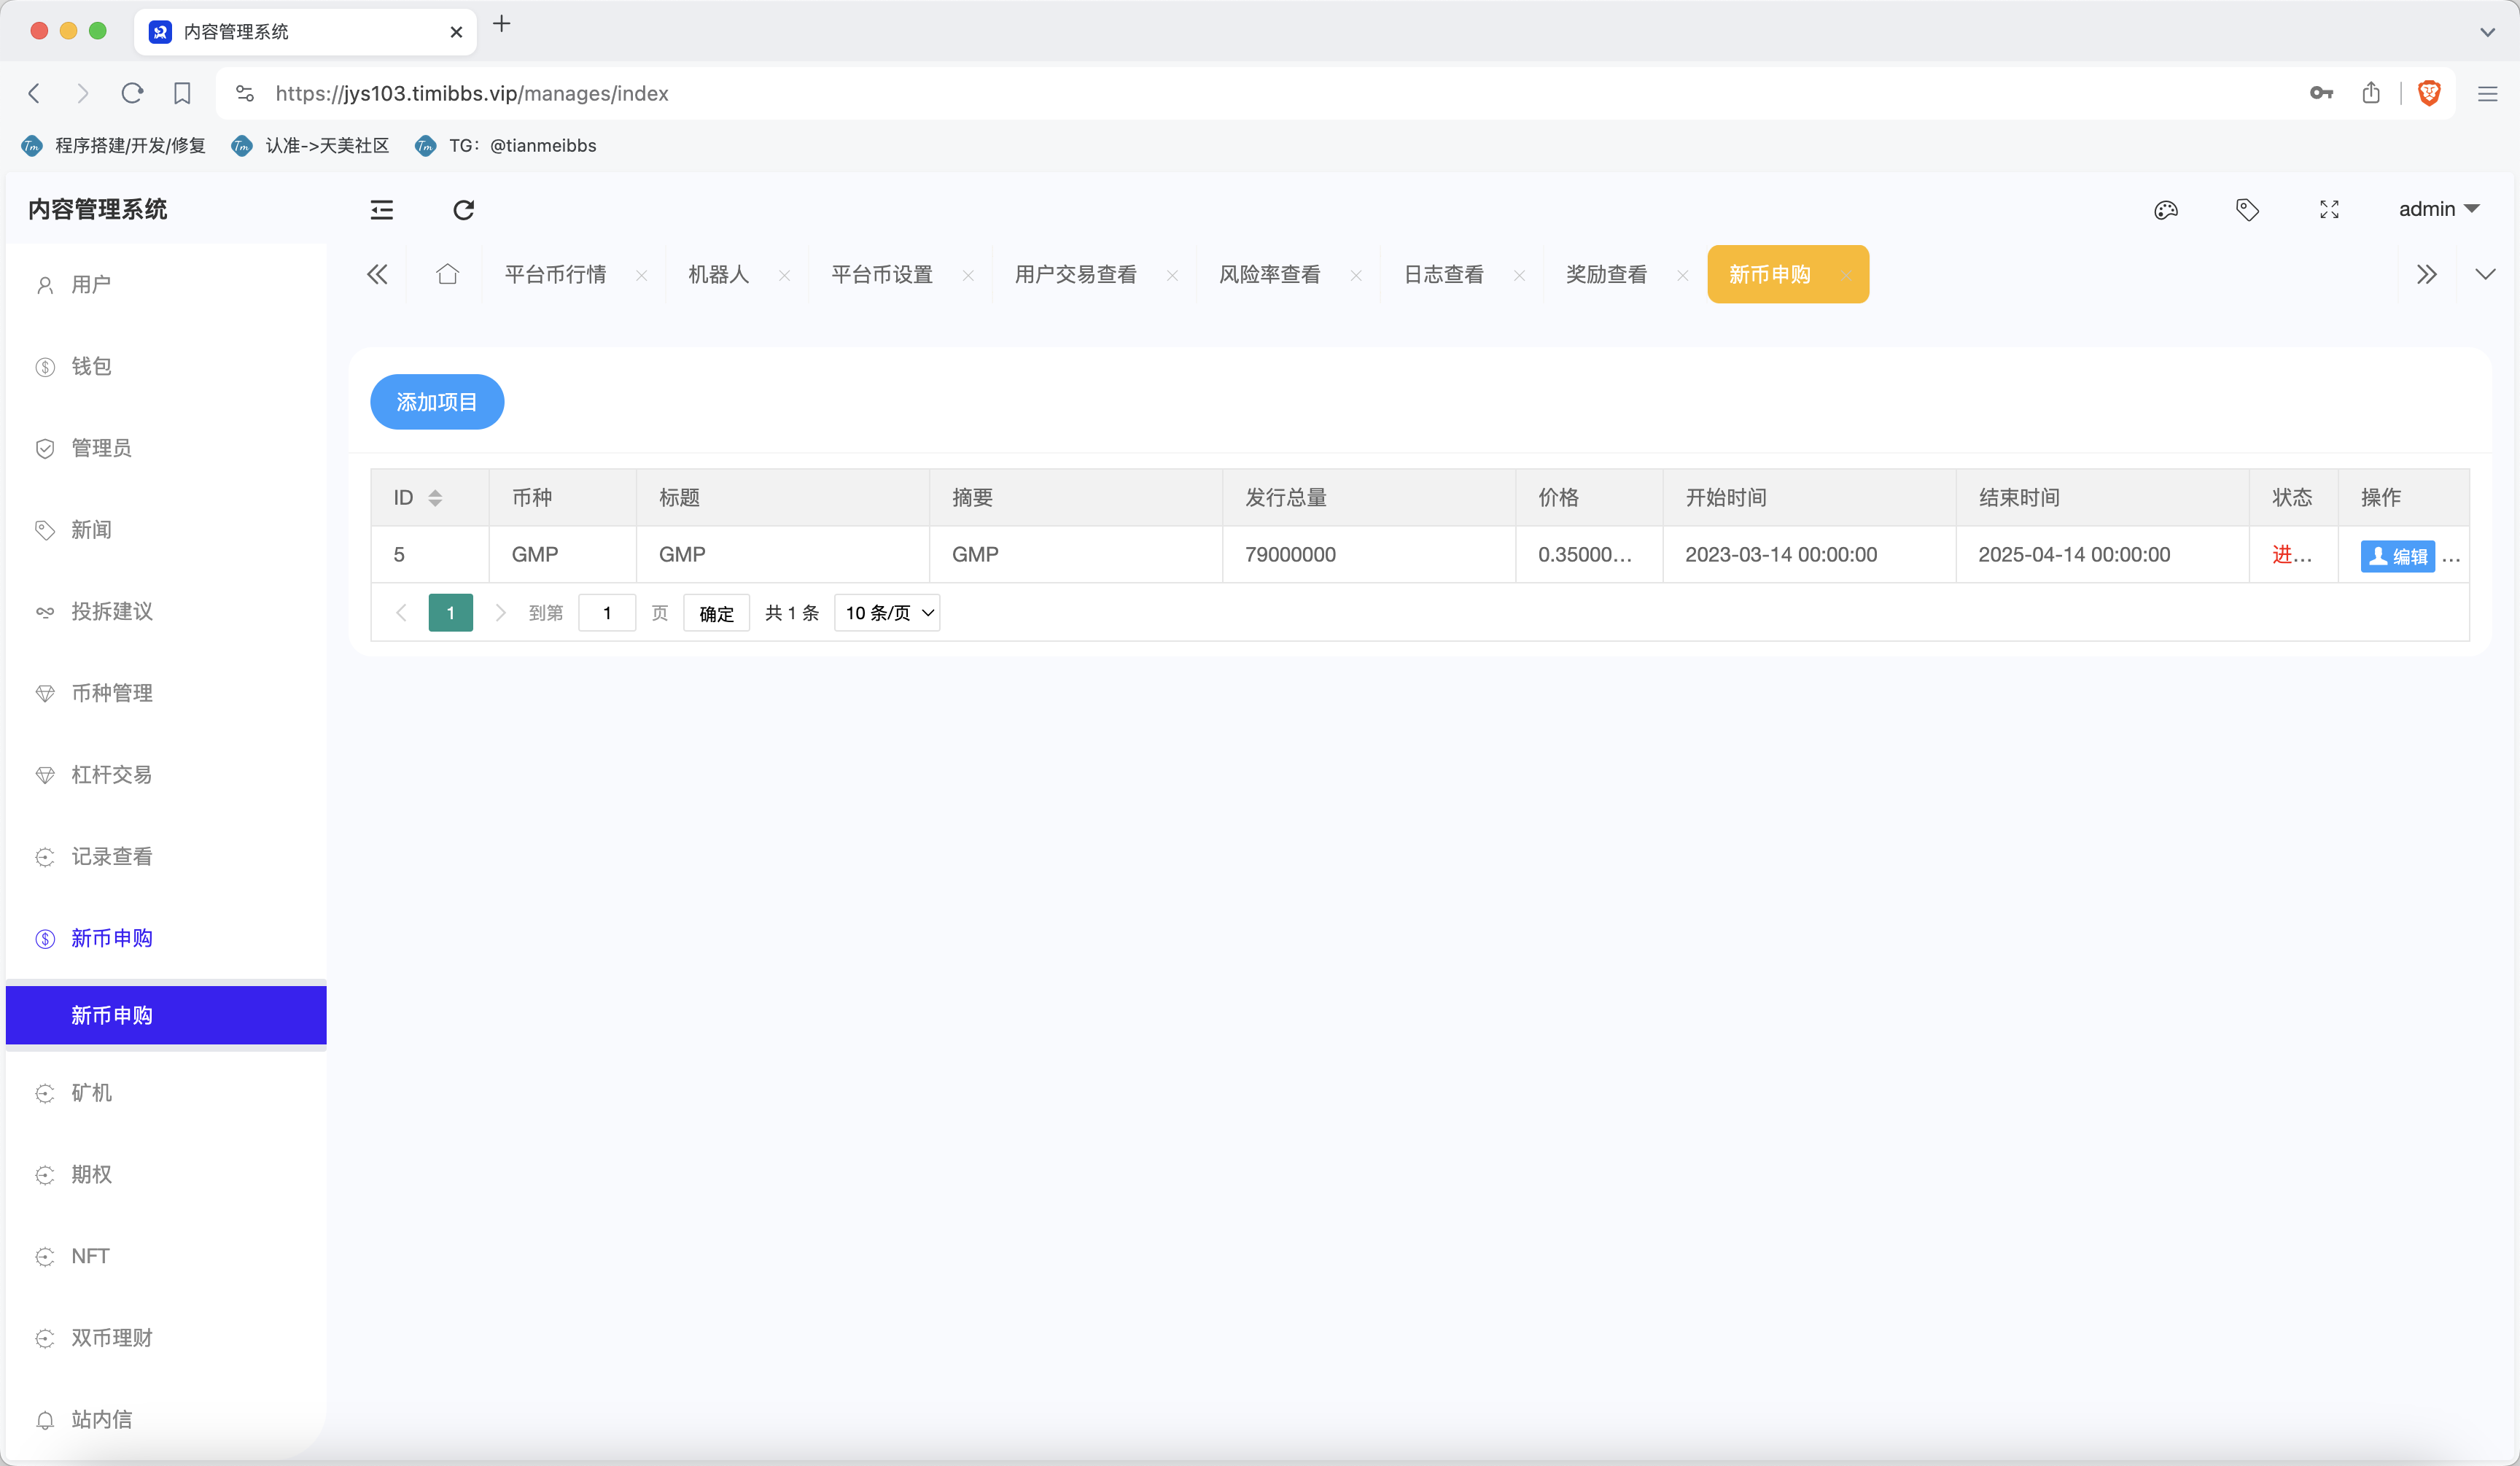
Task: Expand NFT sidebar menu
Action: point(166,1256)
